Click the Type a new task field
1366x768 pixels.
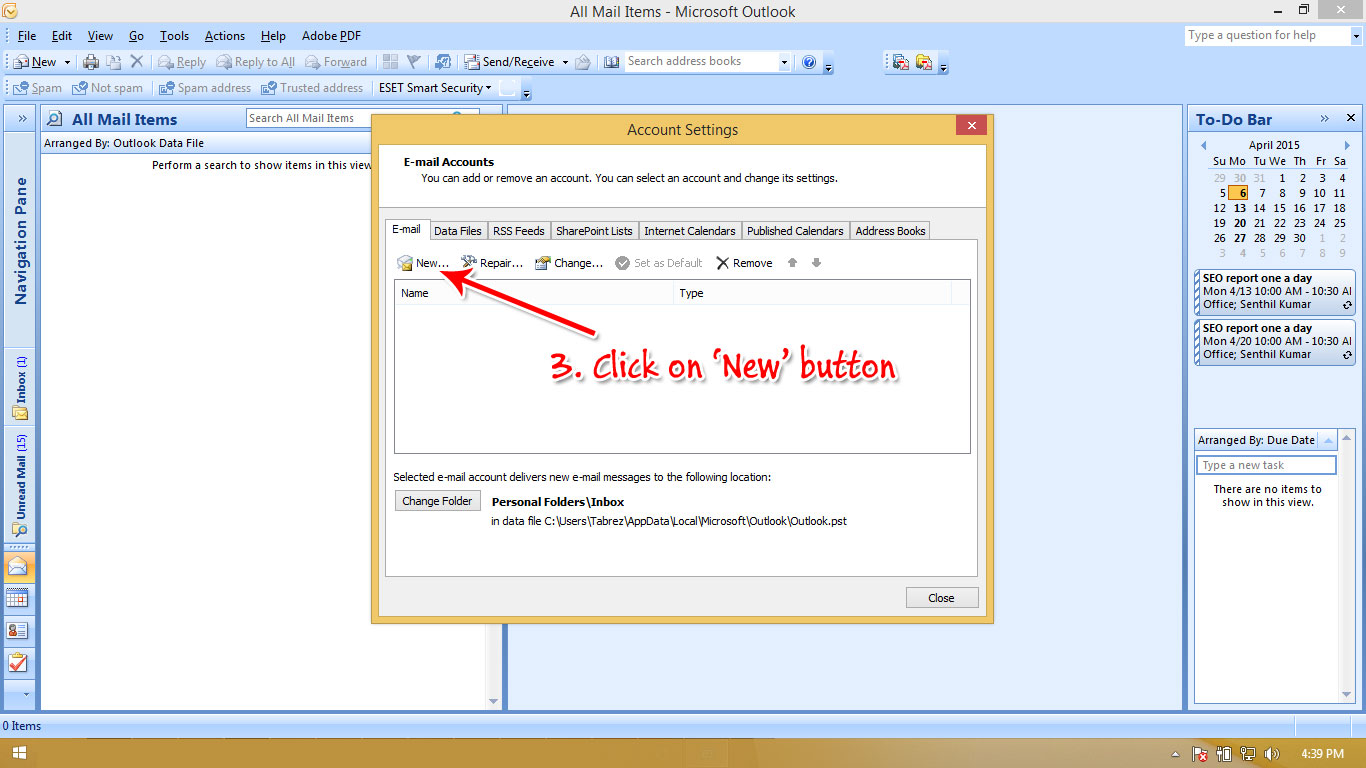[1265, 464]
